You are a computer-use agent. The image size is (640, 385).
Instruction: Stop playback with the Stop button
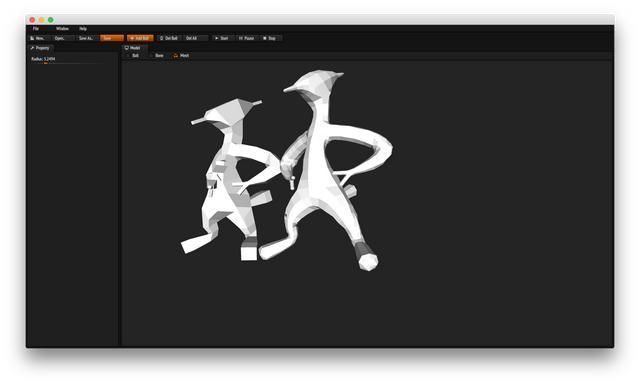point(270,38)
